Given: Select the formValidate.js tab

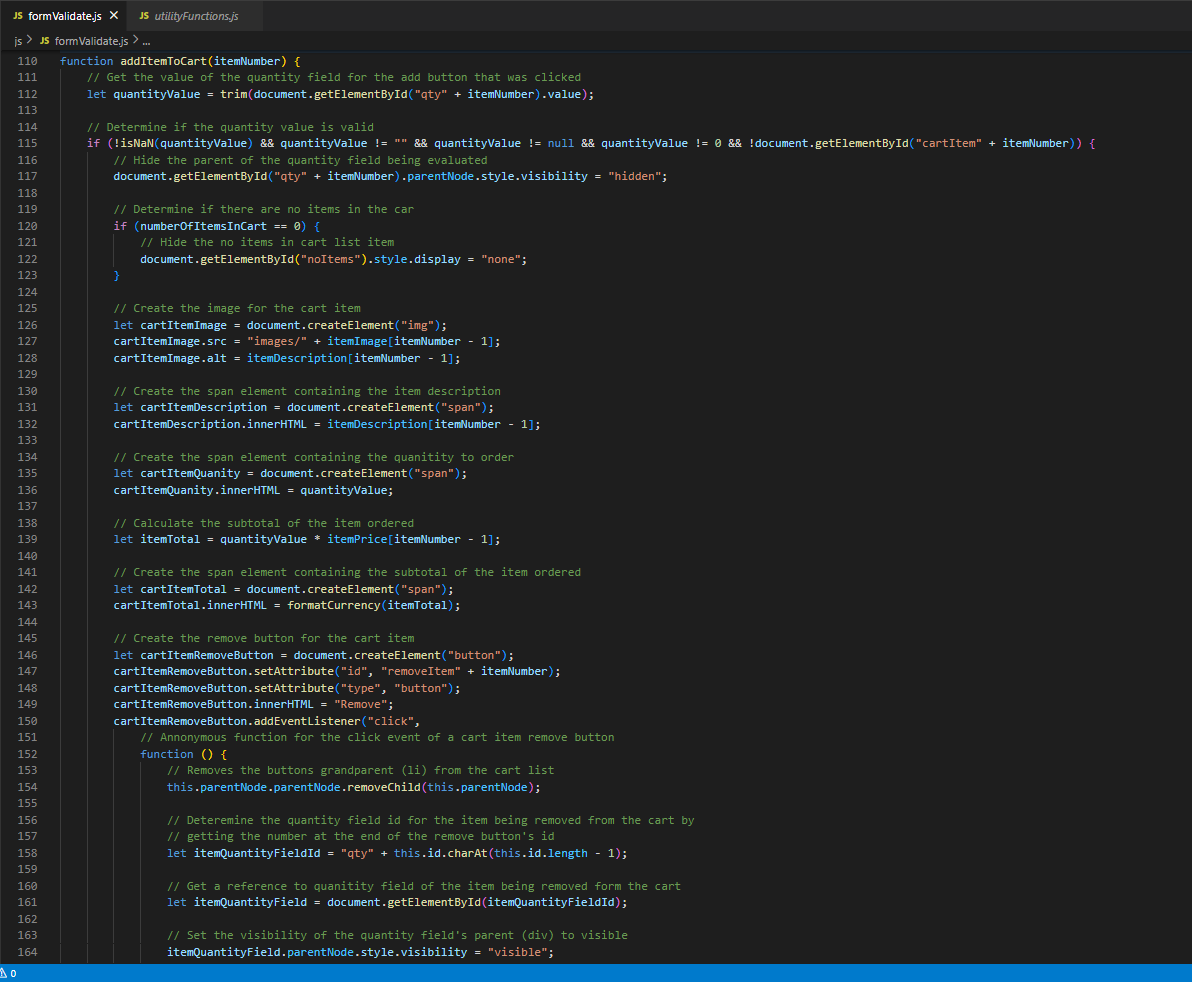Looking at the screenshot, I should coord(65,15).
